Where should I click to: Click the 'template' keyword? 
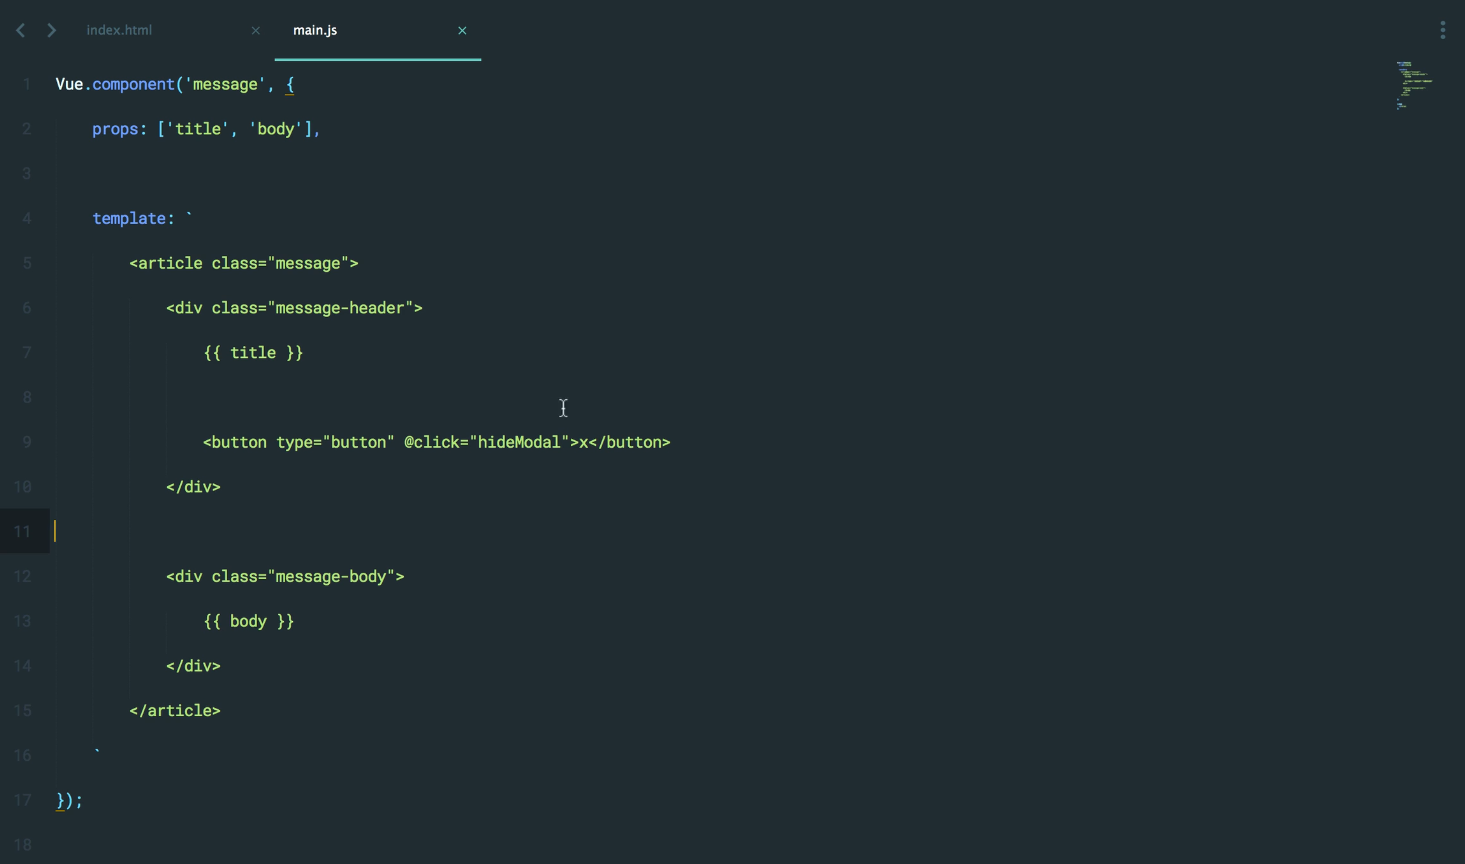[x=130, y=219]
